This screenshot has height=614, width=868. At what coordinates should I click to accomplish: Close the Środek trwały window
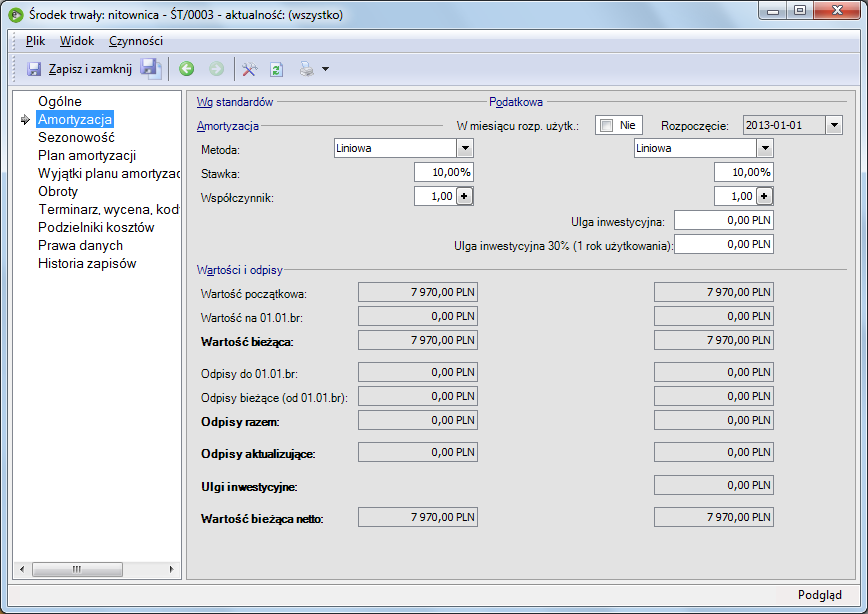(x=837, y=11)
